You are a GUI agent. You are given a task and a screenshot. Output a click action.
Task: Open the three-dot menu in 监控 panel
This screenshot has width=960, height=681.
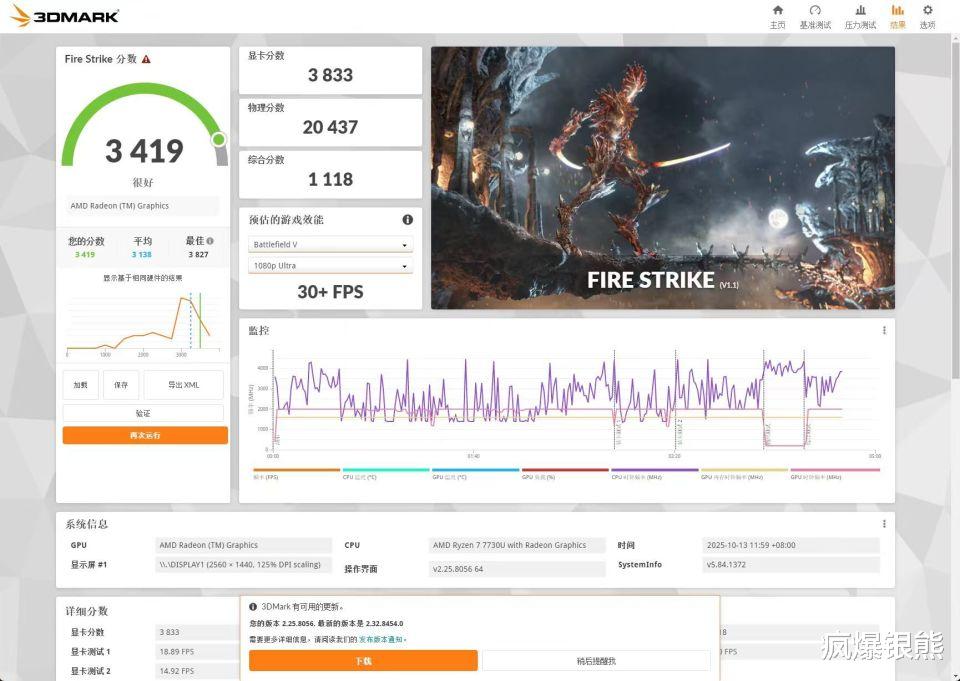pyautogui.click(x=884, y=330)
